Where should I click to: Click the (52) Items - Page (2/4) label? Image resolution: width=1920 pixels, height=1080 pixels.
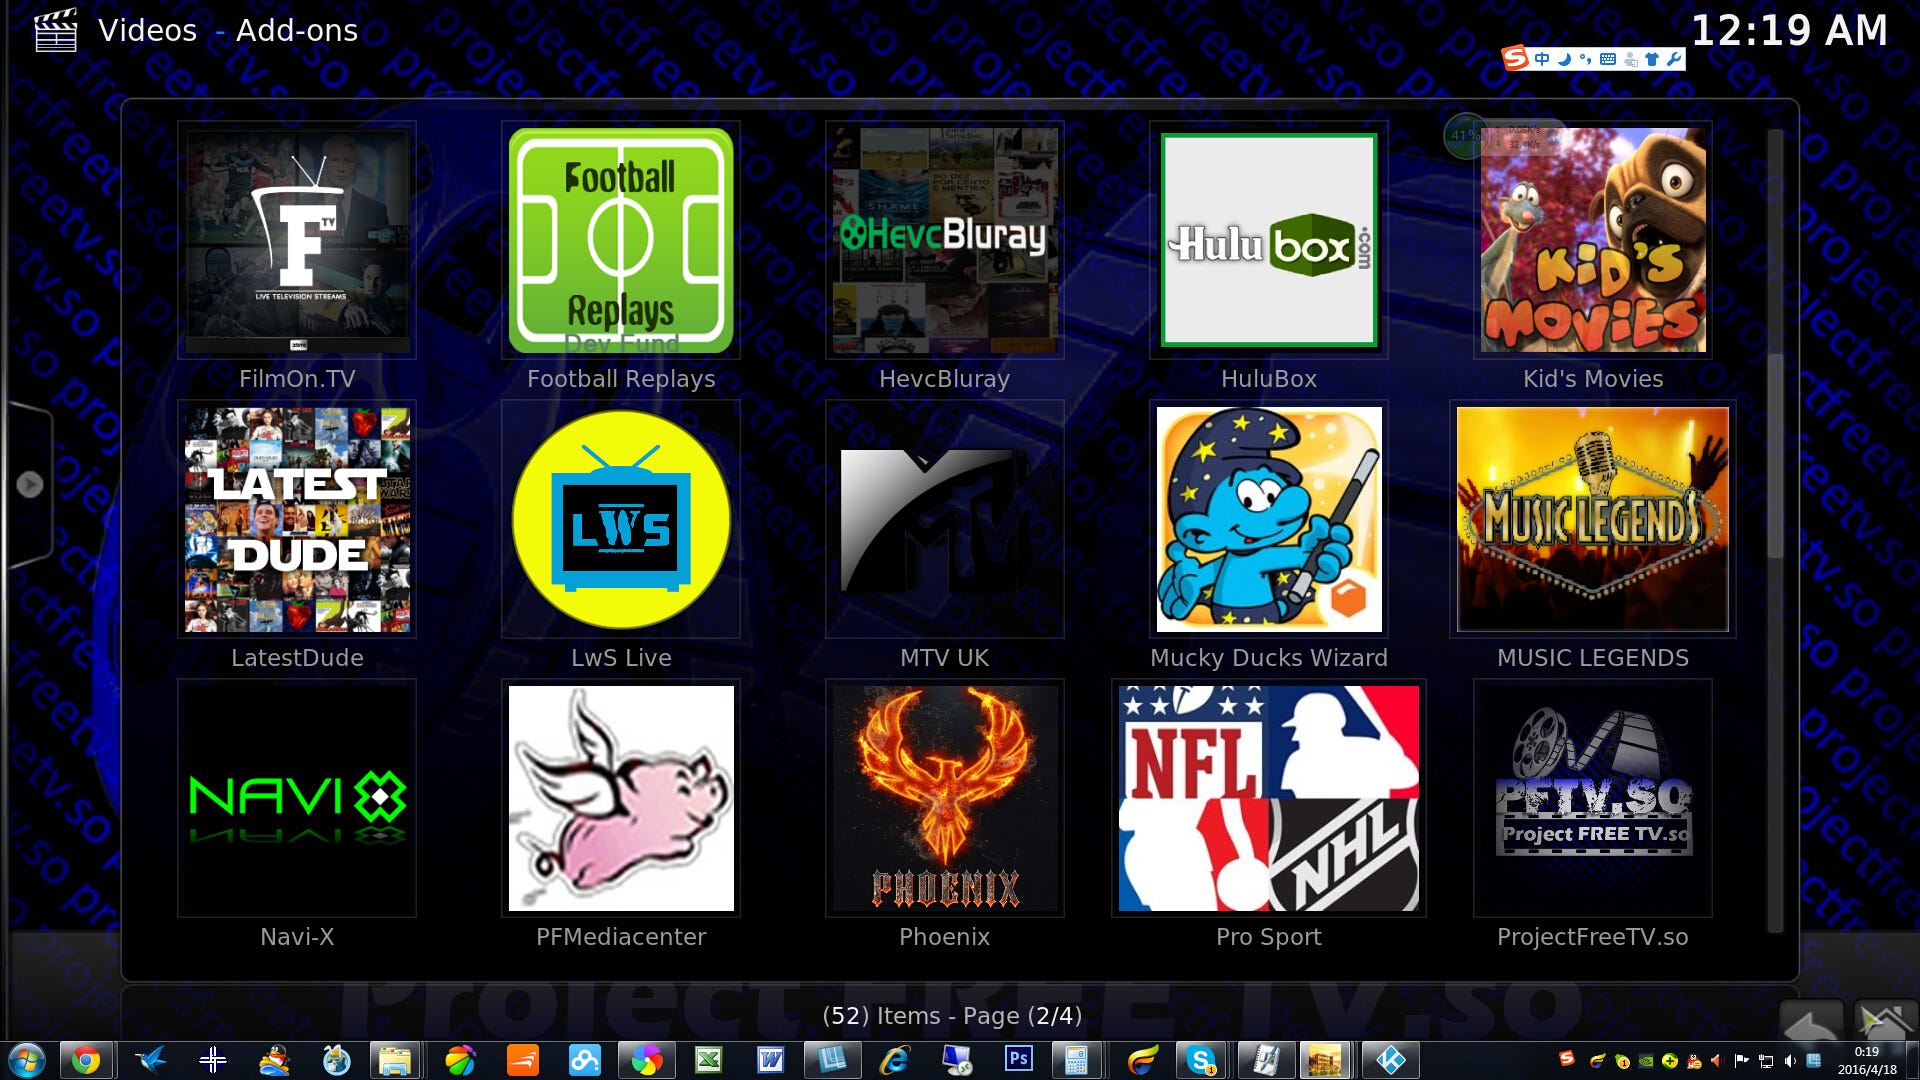[952, 1016]
